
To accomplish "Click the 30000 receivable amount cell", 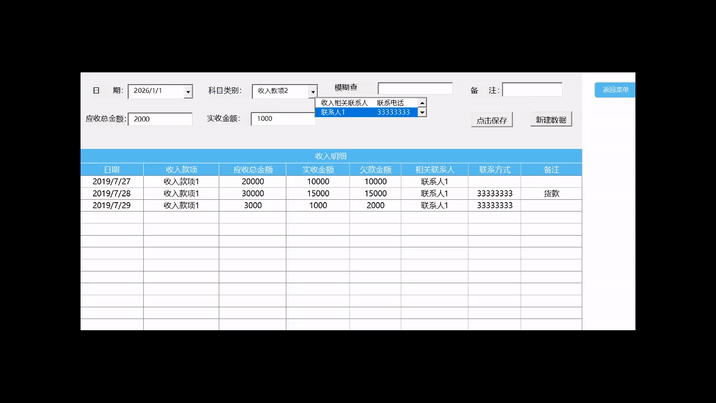I will (253, 194).
